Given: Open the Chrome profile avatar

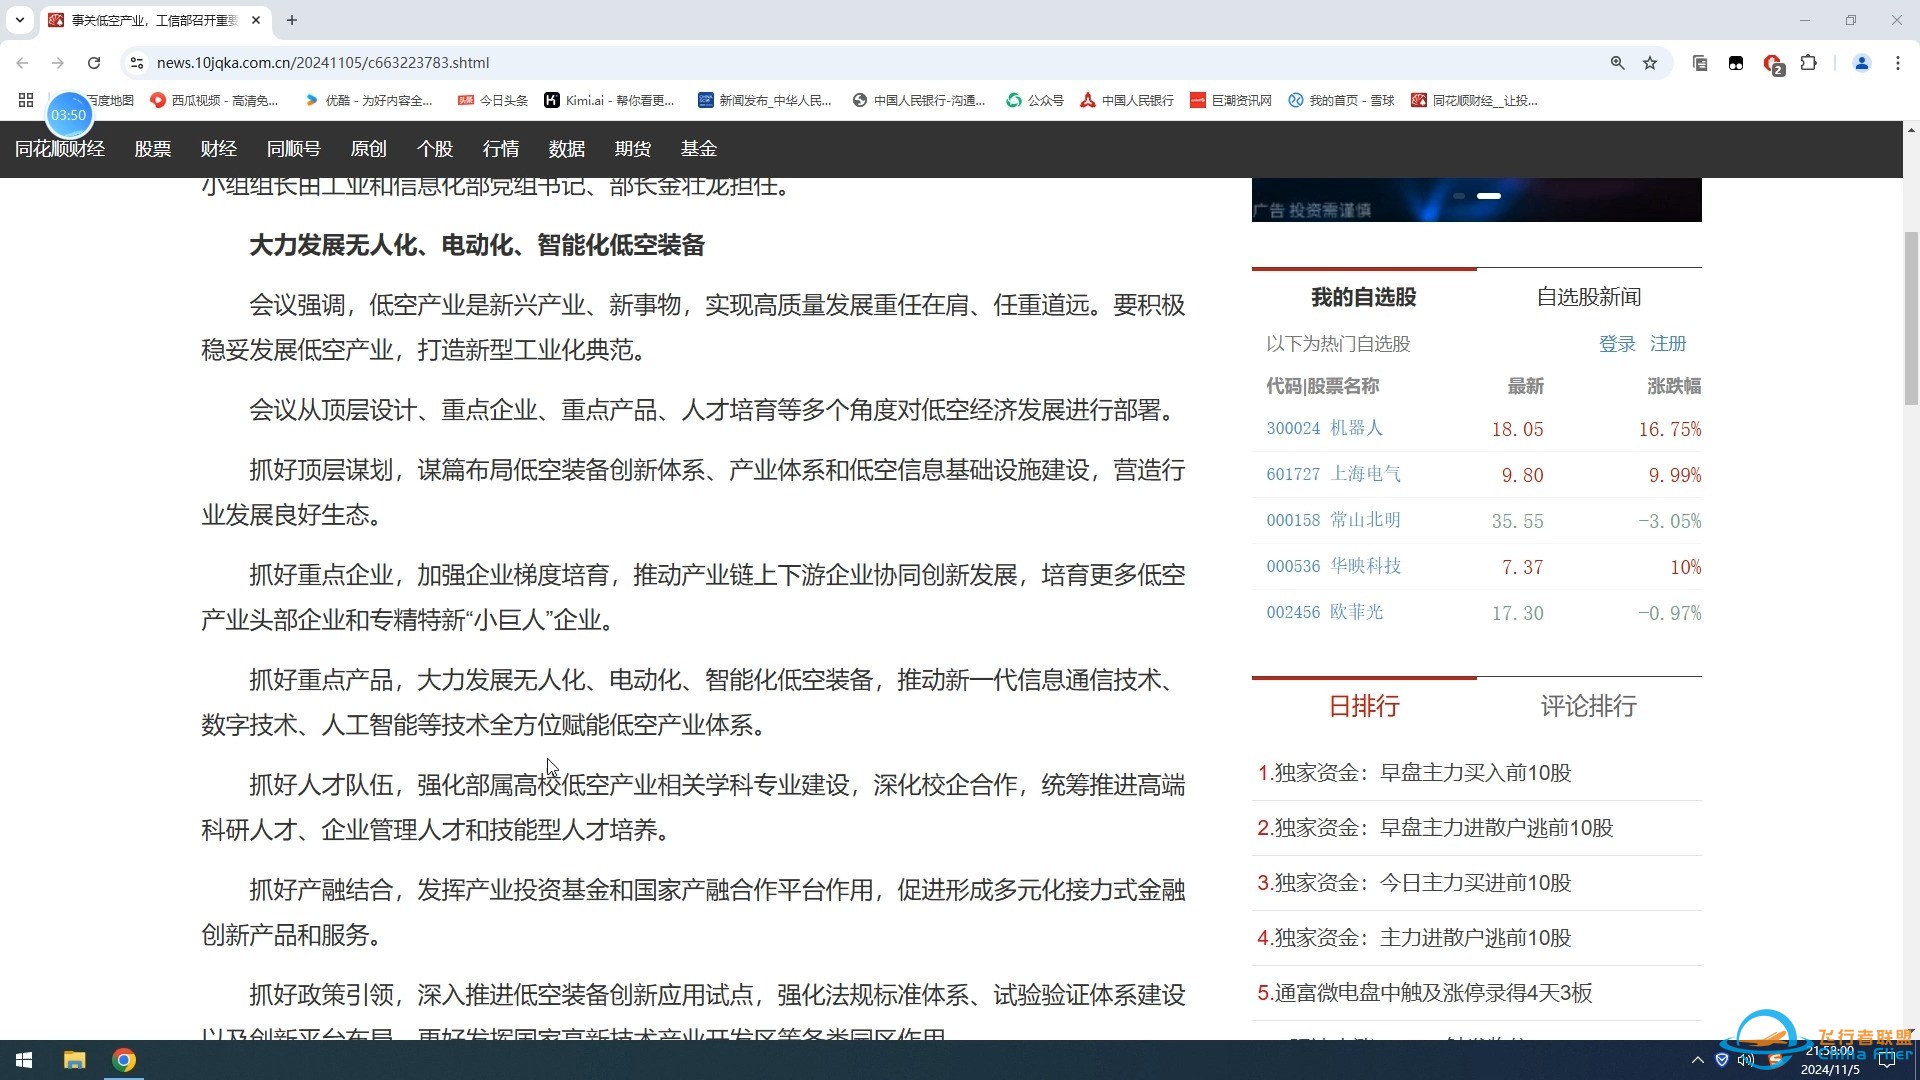Looking at the screenshot, I should [x=1861, y=62].
